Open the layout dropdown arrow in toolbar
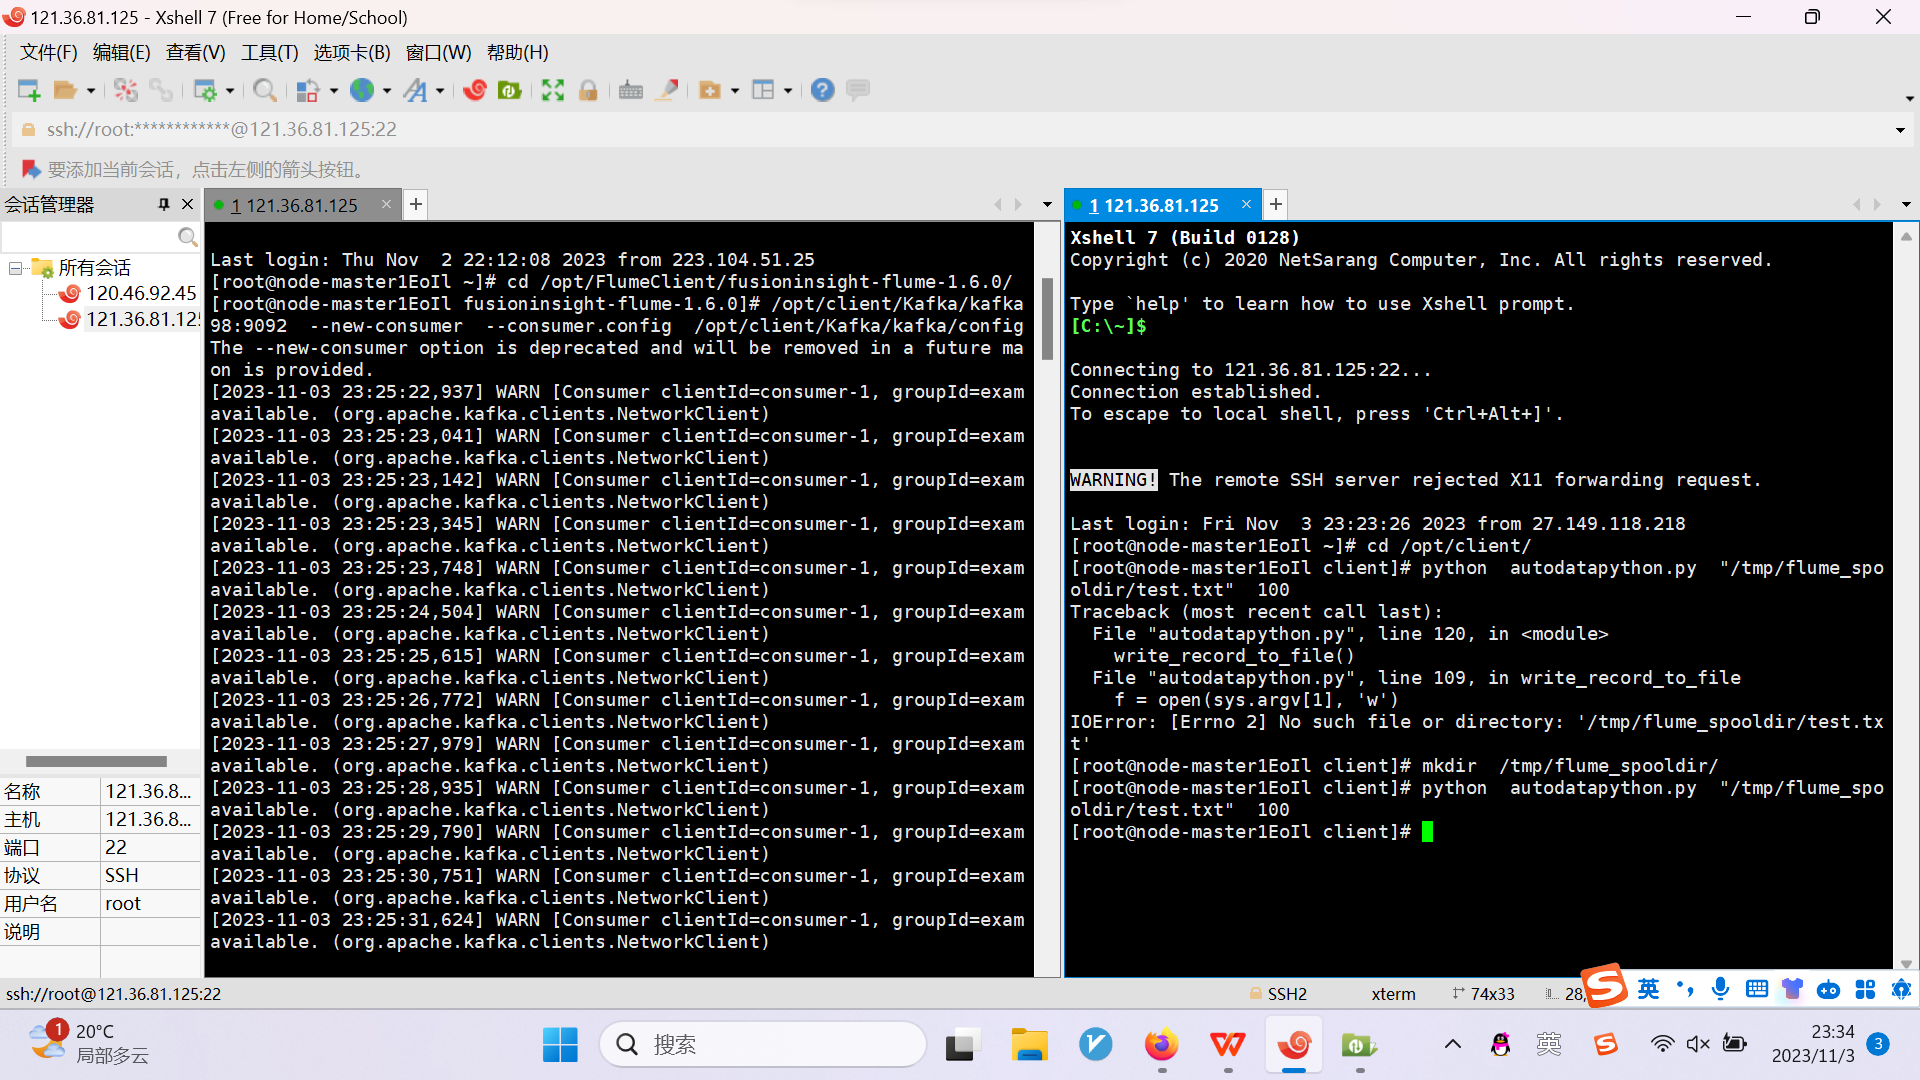Screen dimensions: 1920x1080 click(788, 91)
